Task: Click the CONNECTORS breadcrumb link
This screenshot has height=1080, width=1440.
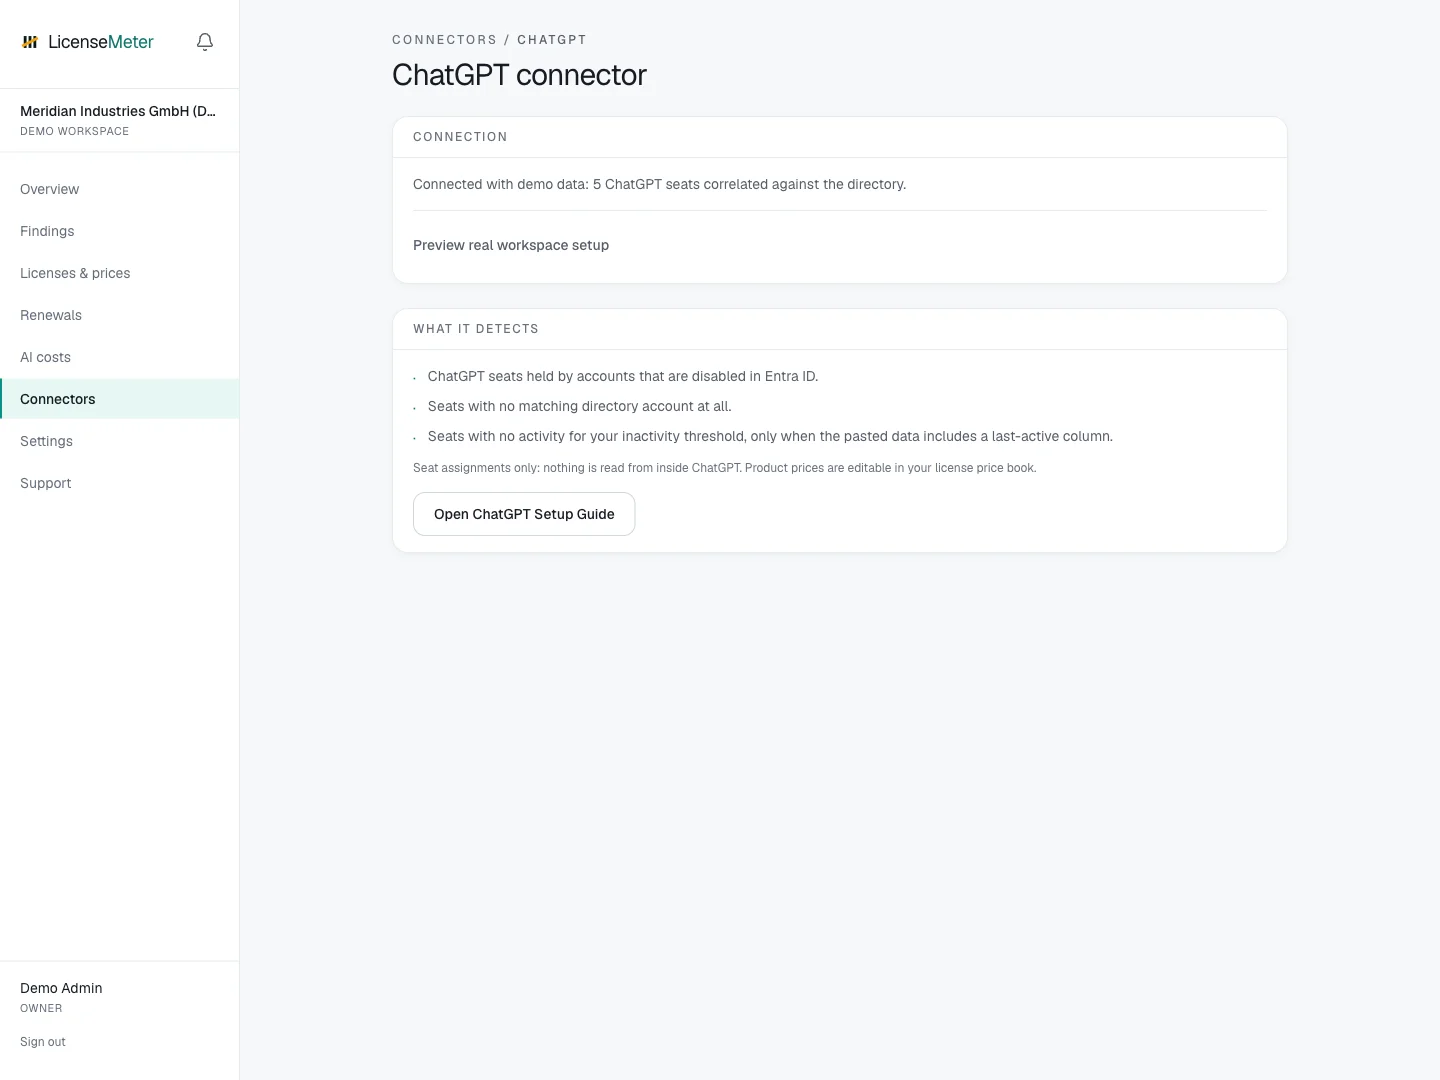Action: click(x=444, y=40)
